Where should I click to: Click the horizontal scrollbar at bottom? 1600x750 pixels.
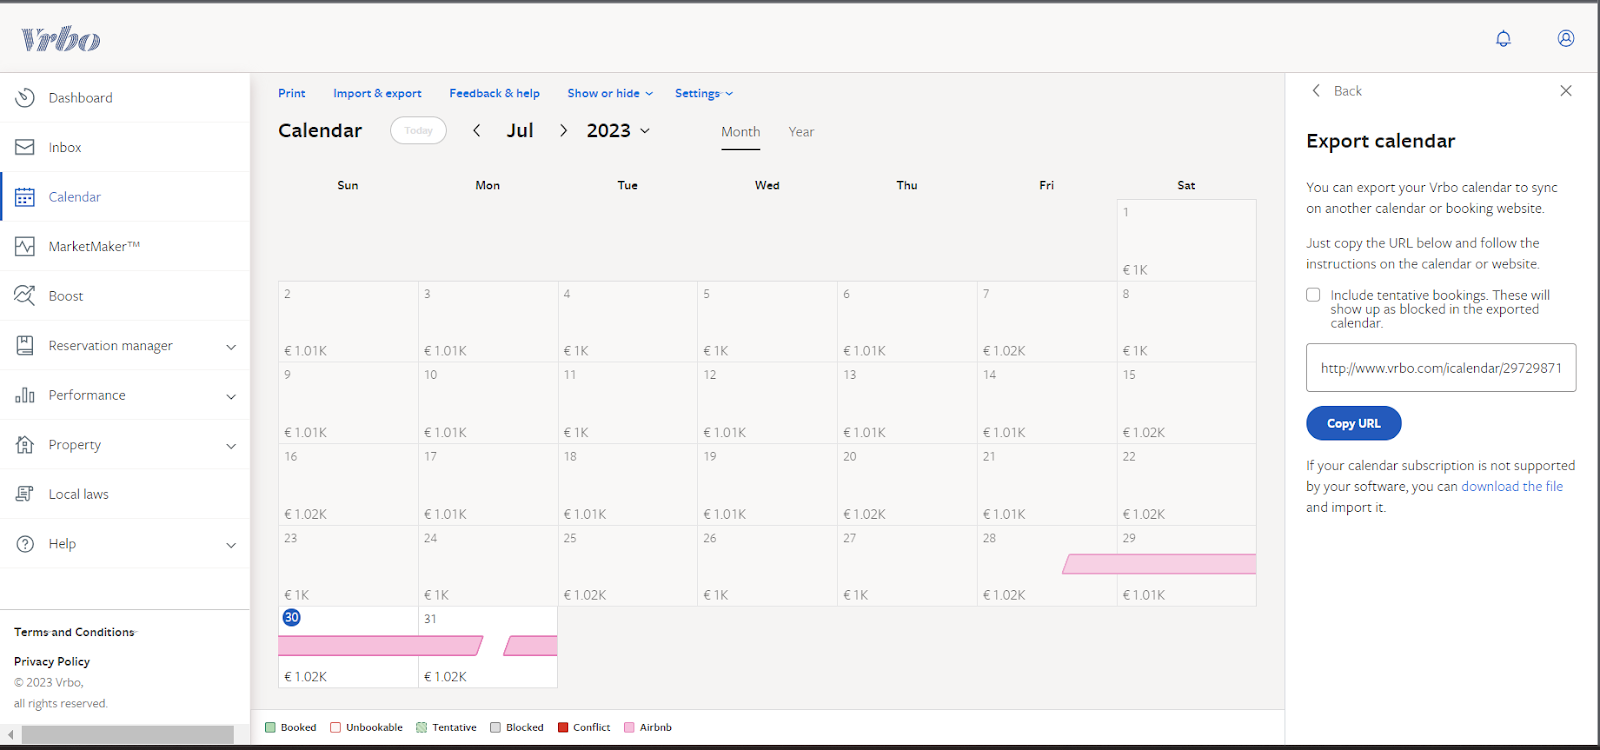tap(128, 735)
